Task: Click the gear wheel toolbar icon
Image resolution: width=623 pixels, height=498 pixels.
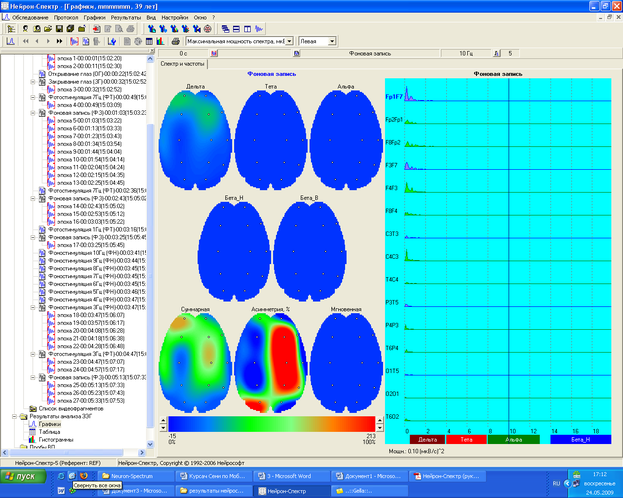Action: (138, 41)
